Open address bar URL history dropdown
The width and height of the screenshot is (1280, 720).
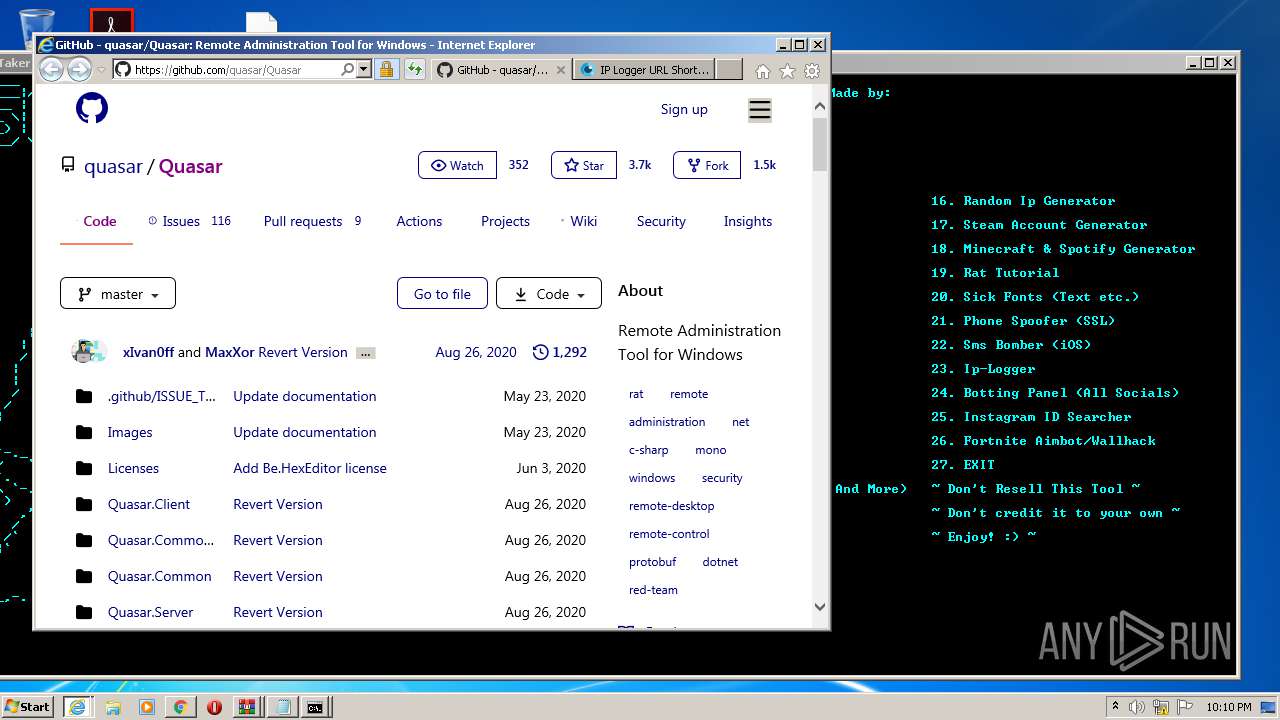363,69
